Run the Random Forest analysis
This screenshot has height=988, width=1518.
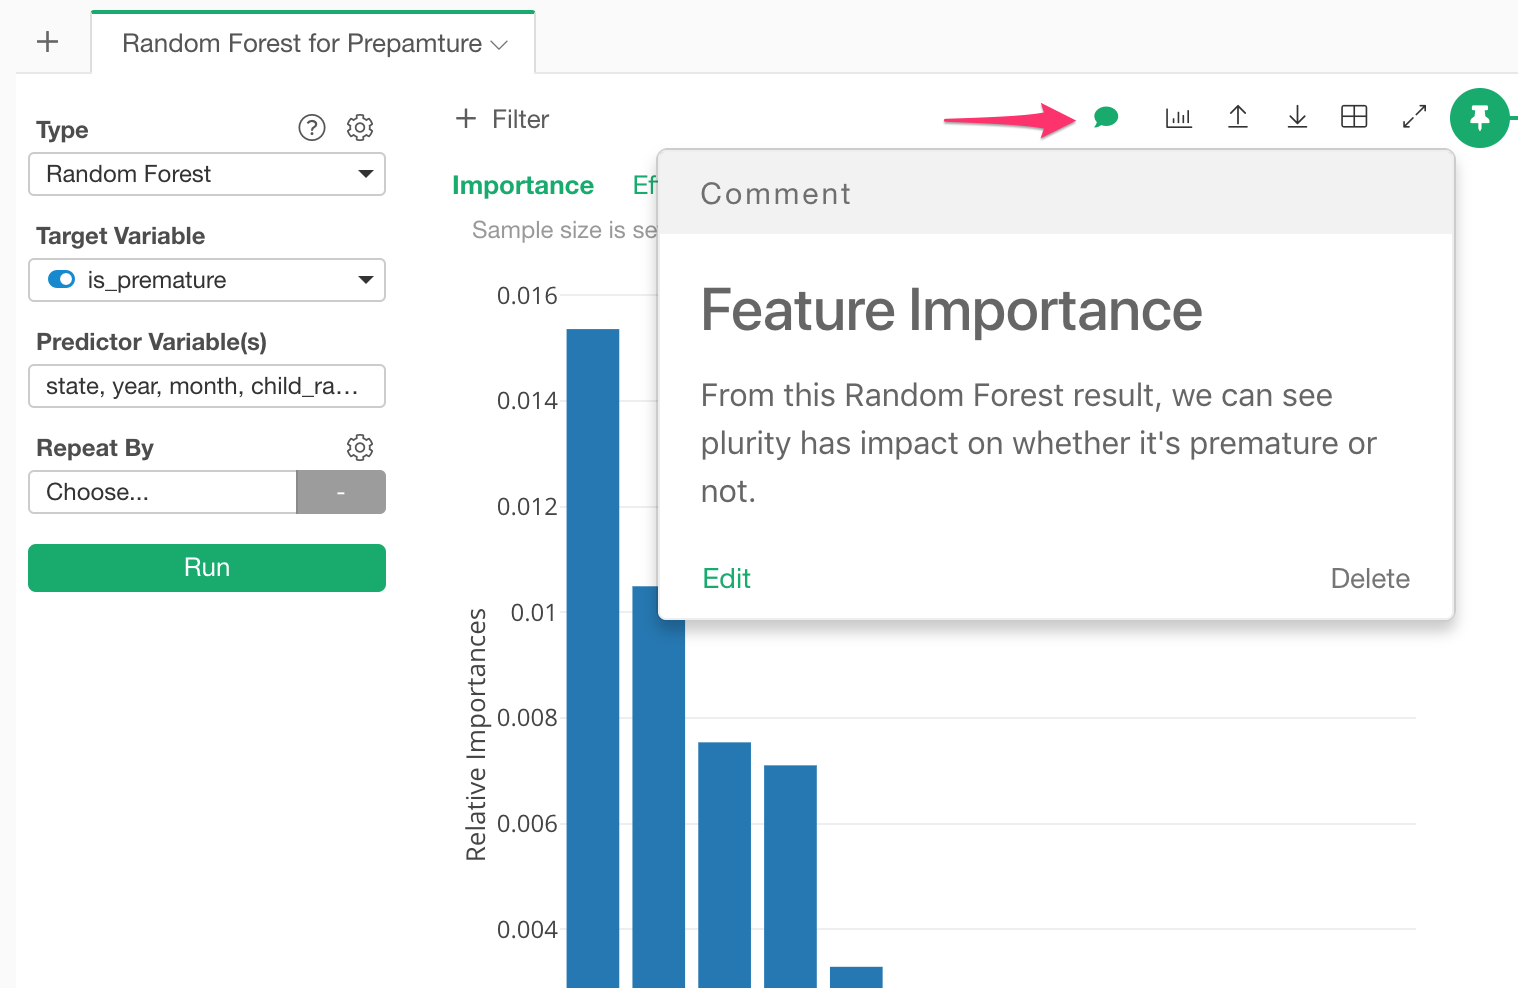[x=206, y=567]
